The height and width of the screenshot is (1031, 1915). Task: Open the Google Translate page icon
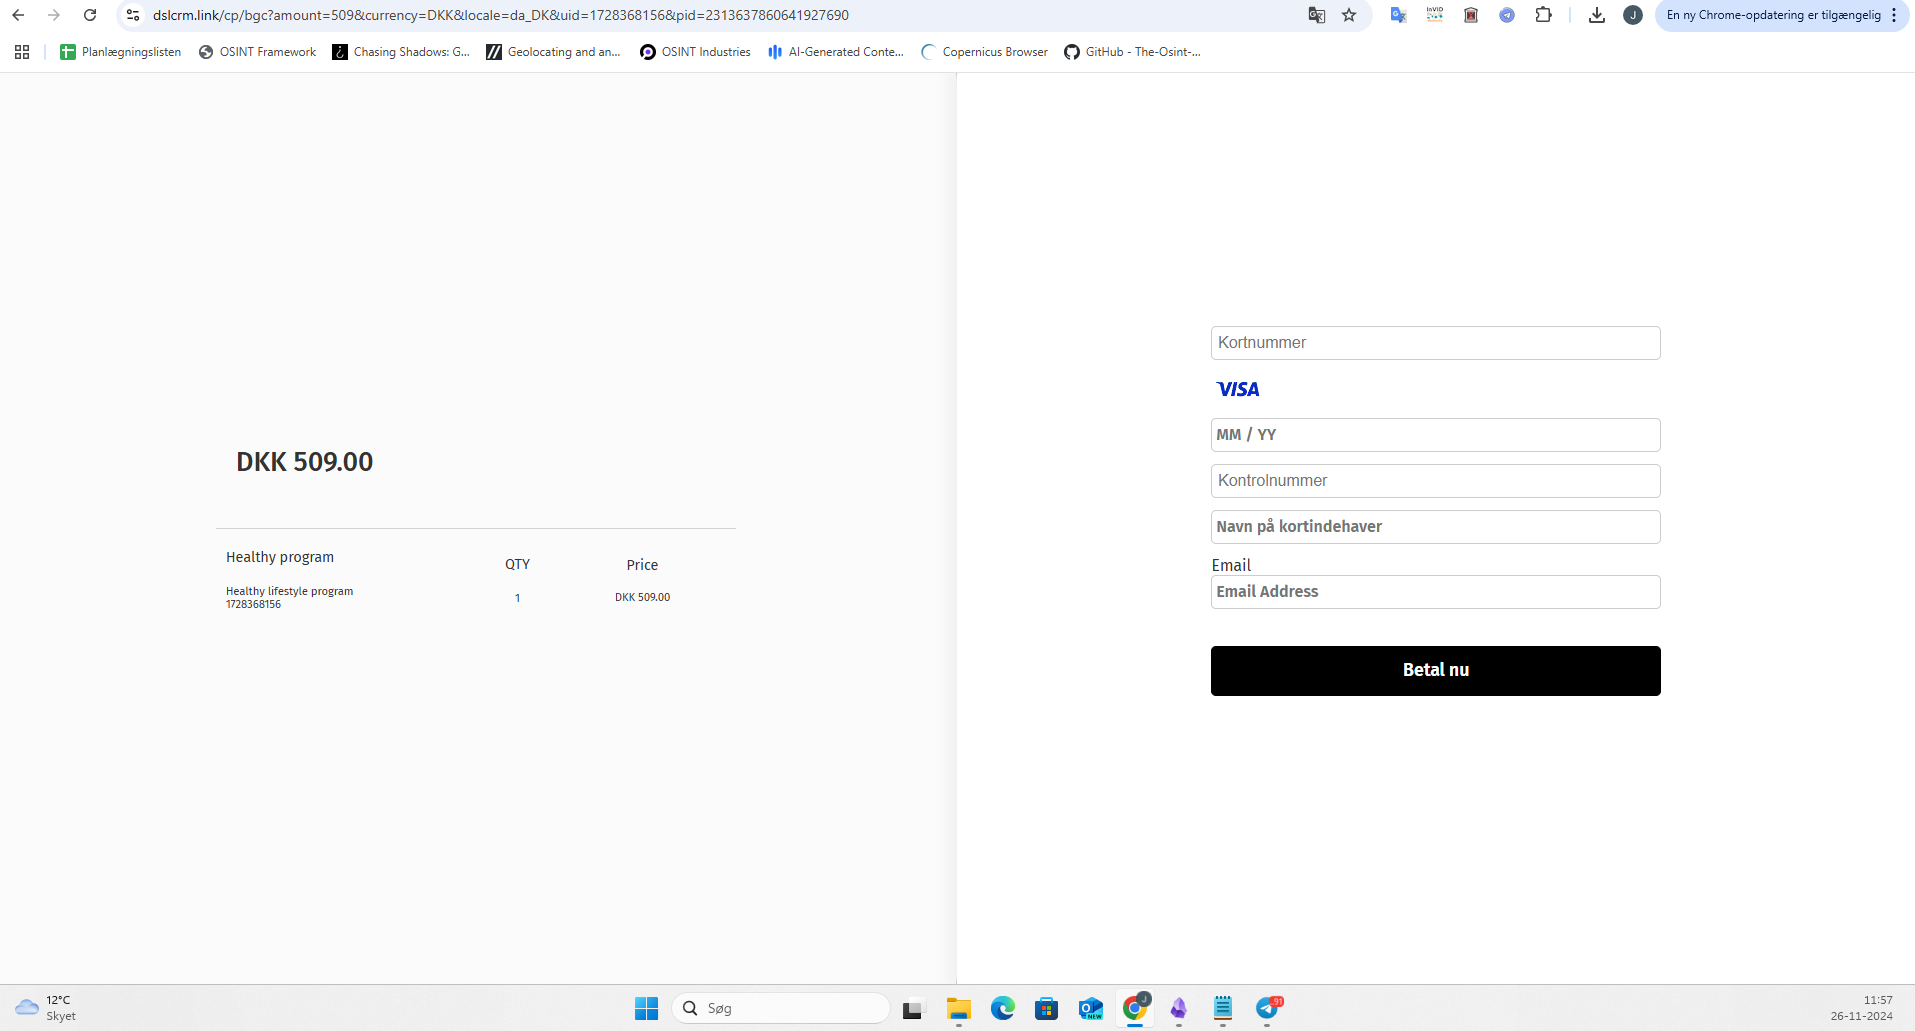pyautogui.click(x=1317, y=15)
